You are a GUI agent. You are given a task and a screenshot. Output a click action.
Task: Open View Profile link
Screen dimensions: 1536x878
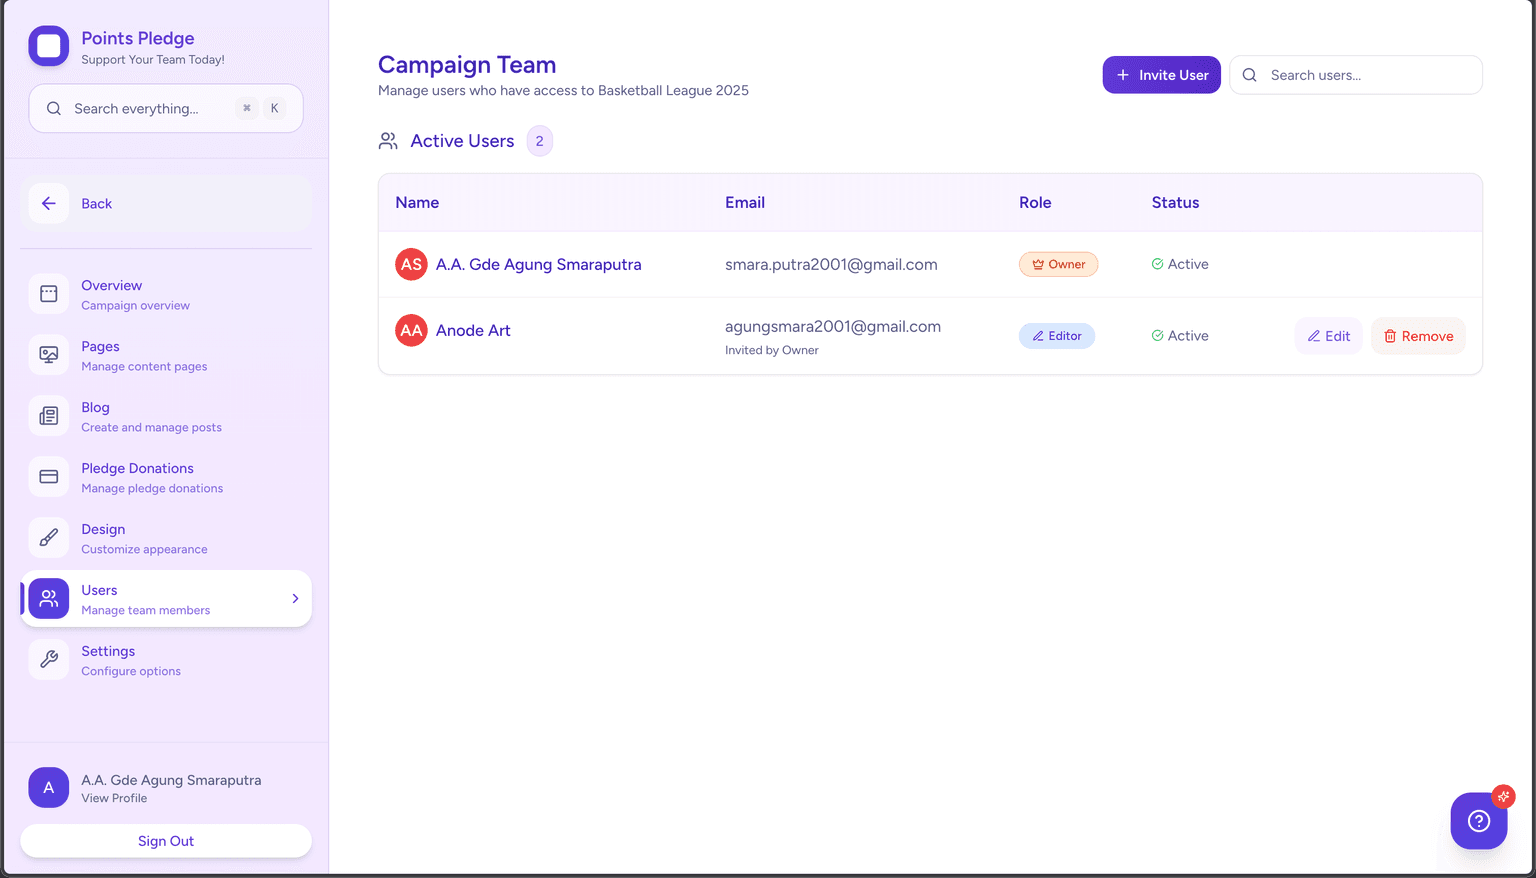[114, 798]
